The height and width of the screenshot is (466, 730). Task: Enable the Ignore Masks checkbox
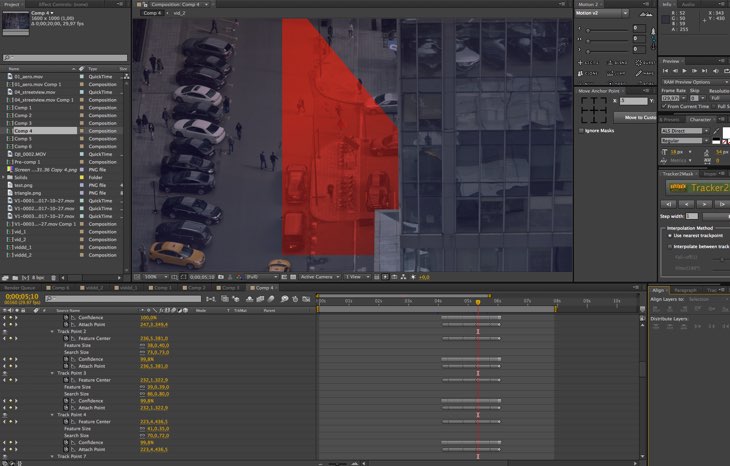[x=582, y=130]
